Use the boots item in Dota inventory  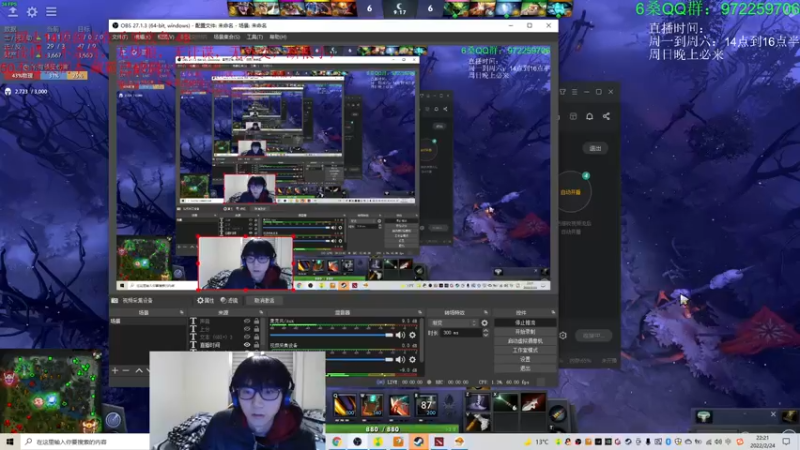pos(478,402)
